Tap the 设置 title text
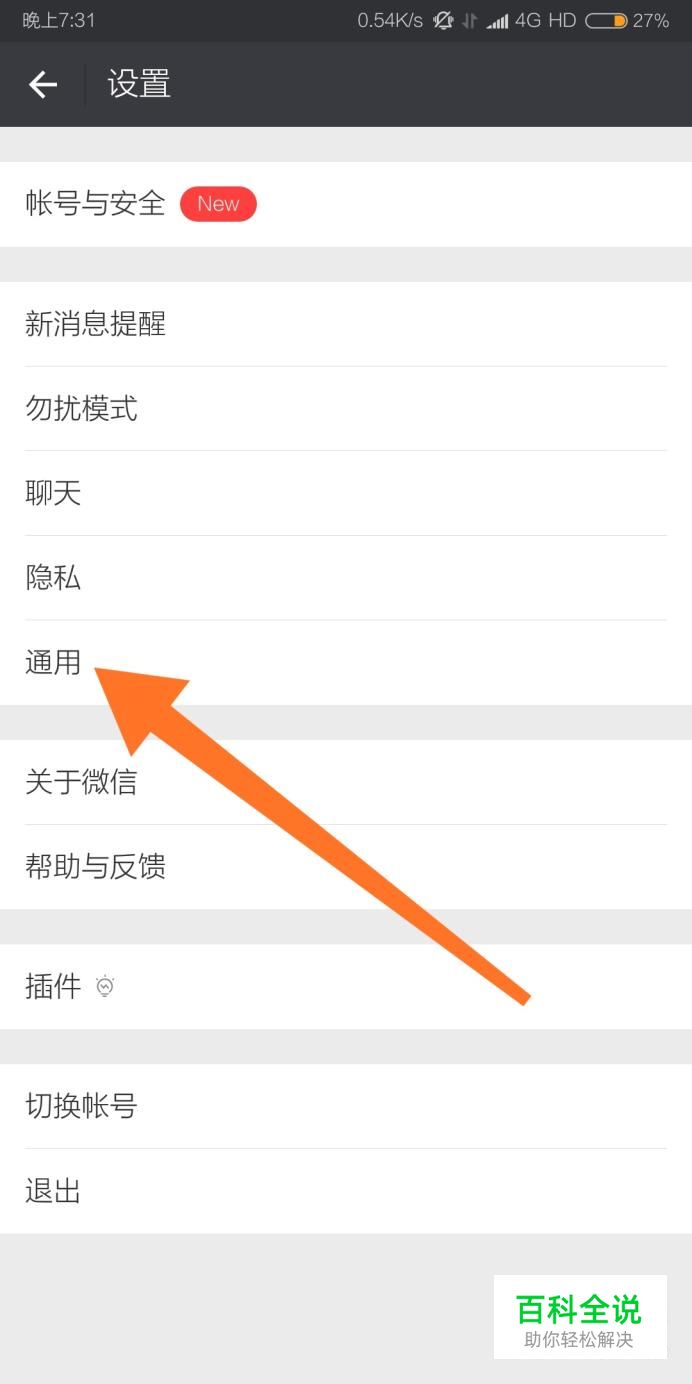 click(x=139, y=84)
